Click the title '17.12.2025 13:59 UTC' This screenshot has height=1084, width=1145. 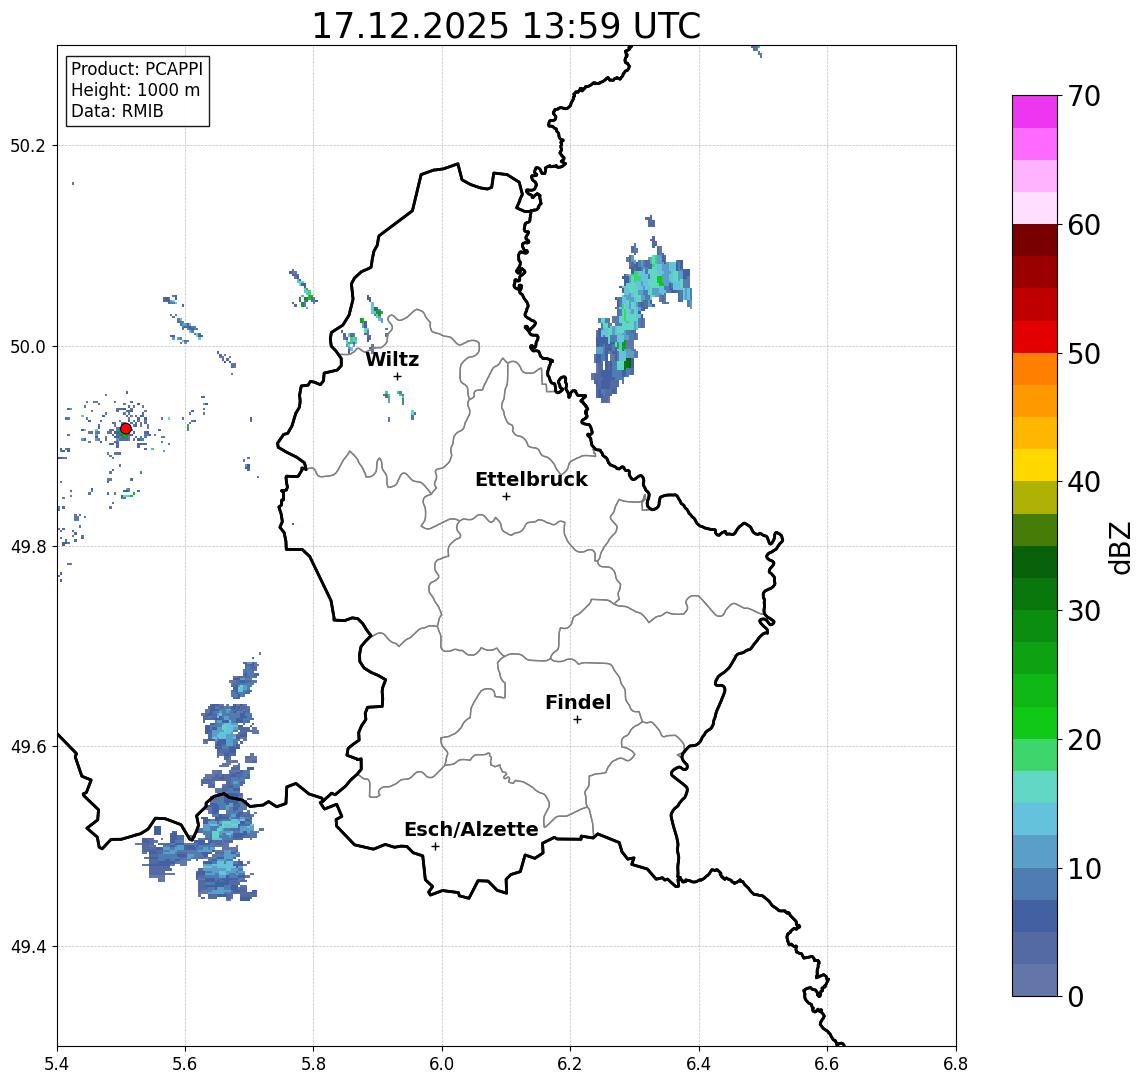[x=506, y=26]
